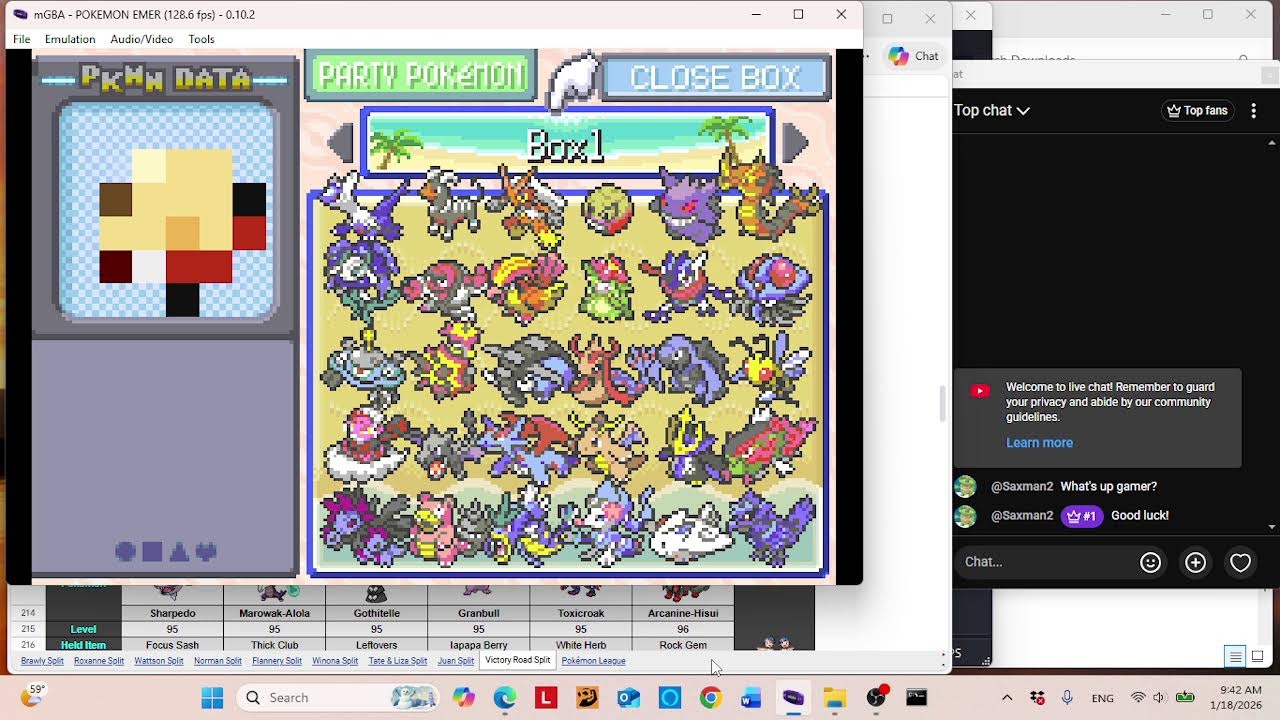Select the Focus Sash held item cell
This screenshot has width=1280, height=720.
point(173,645)
